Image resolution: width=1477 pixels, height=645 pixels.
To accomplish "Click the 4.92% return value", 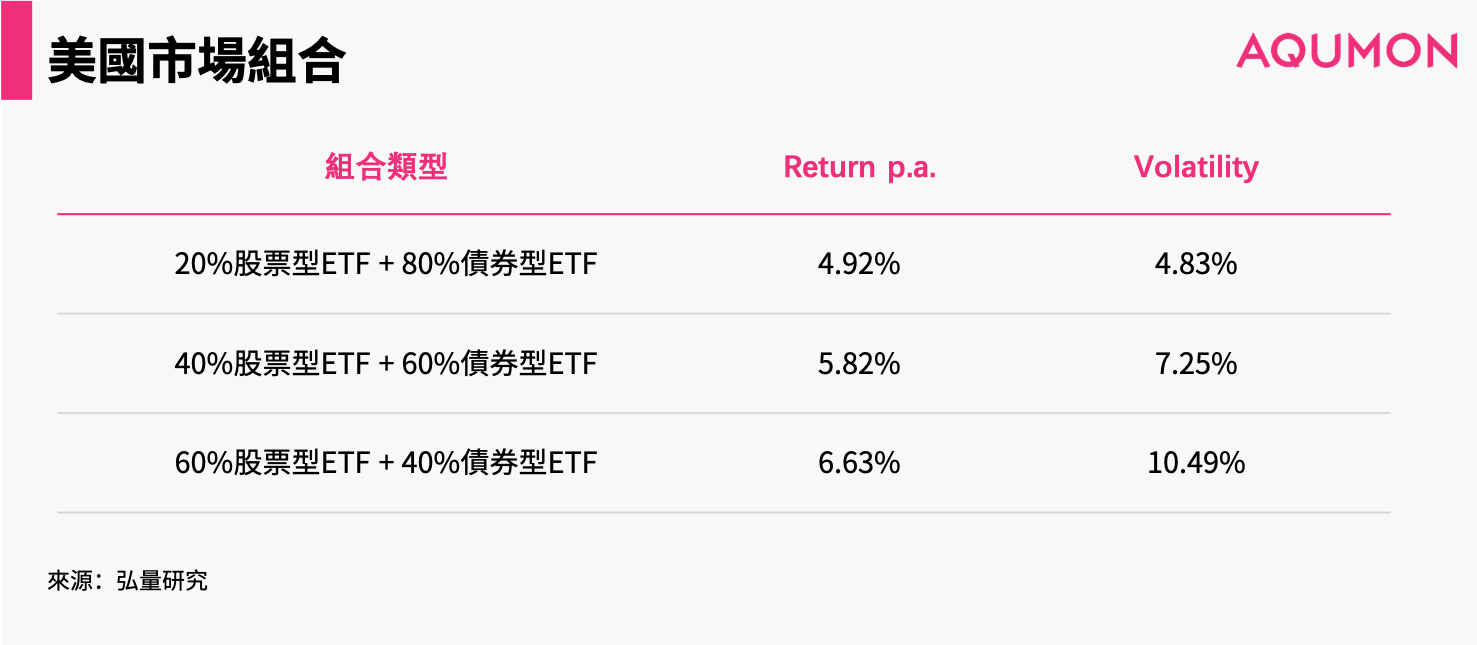I will coord(859,264).
